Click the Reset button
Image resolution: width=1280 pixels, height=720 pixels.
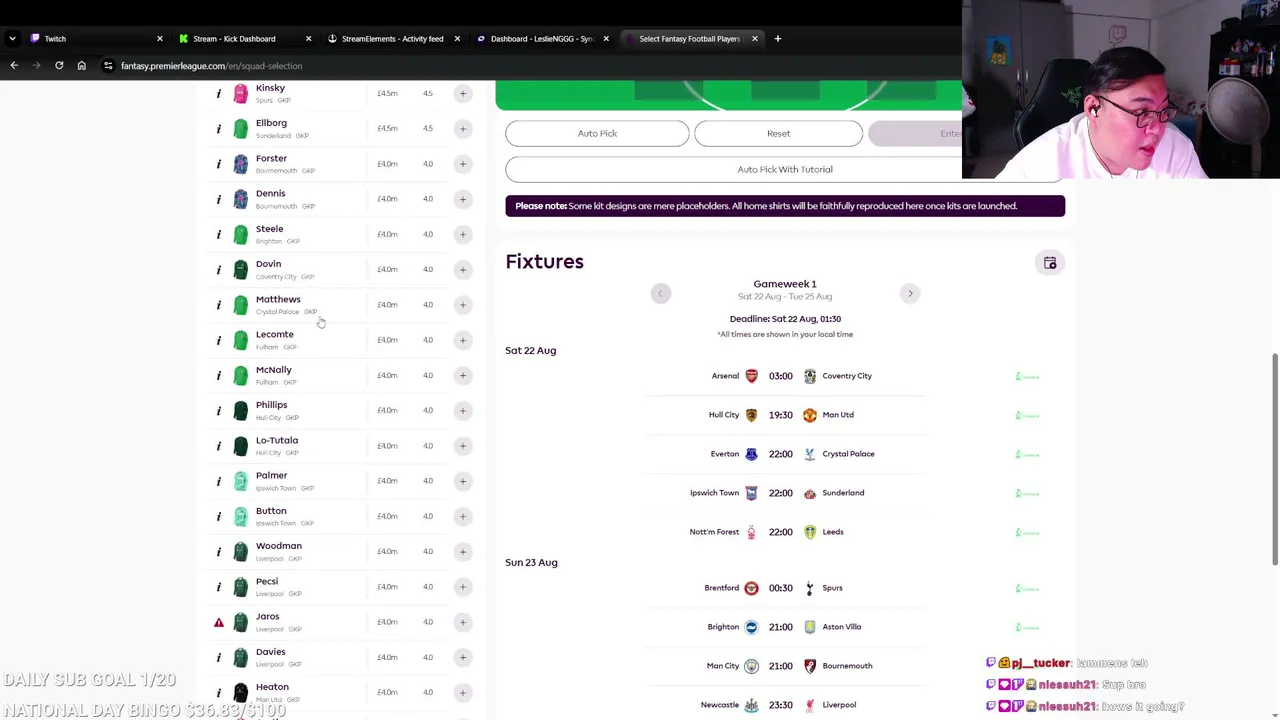point(778,133)
